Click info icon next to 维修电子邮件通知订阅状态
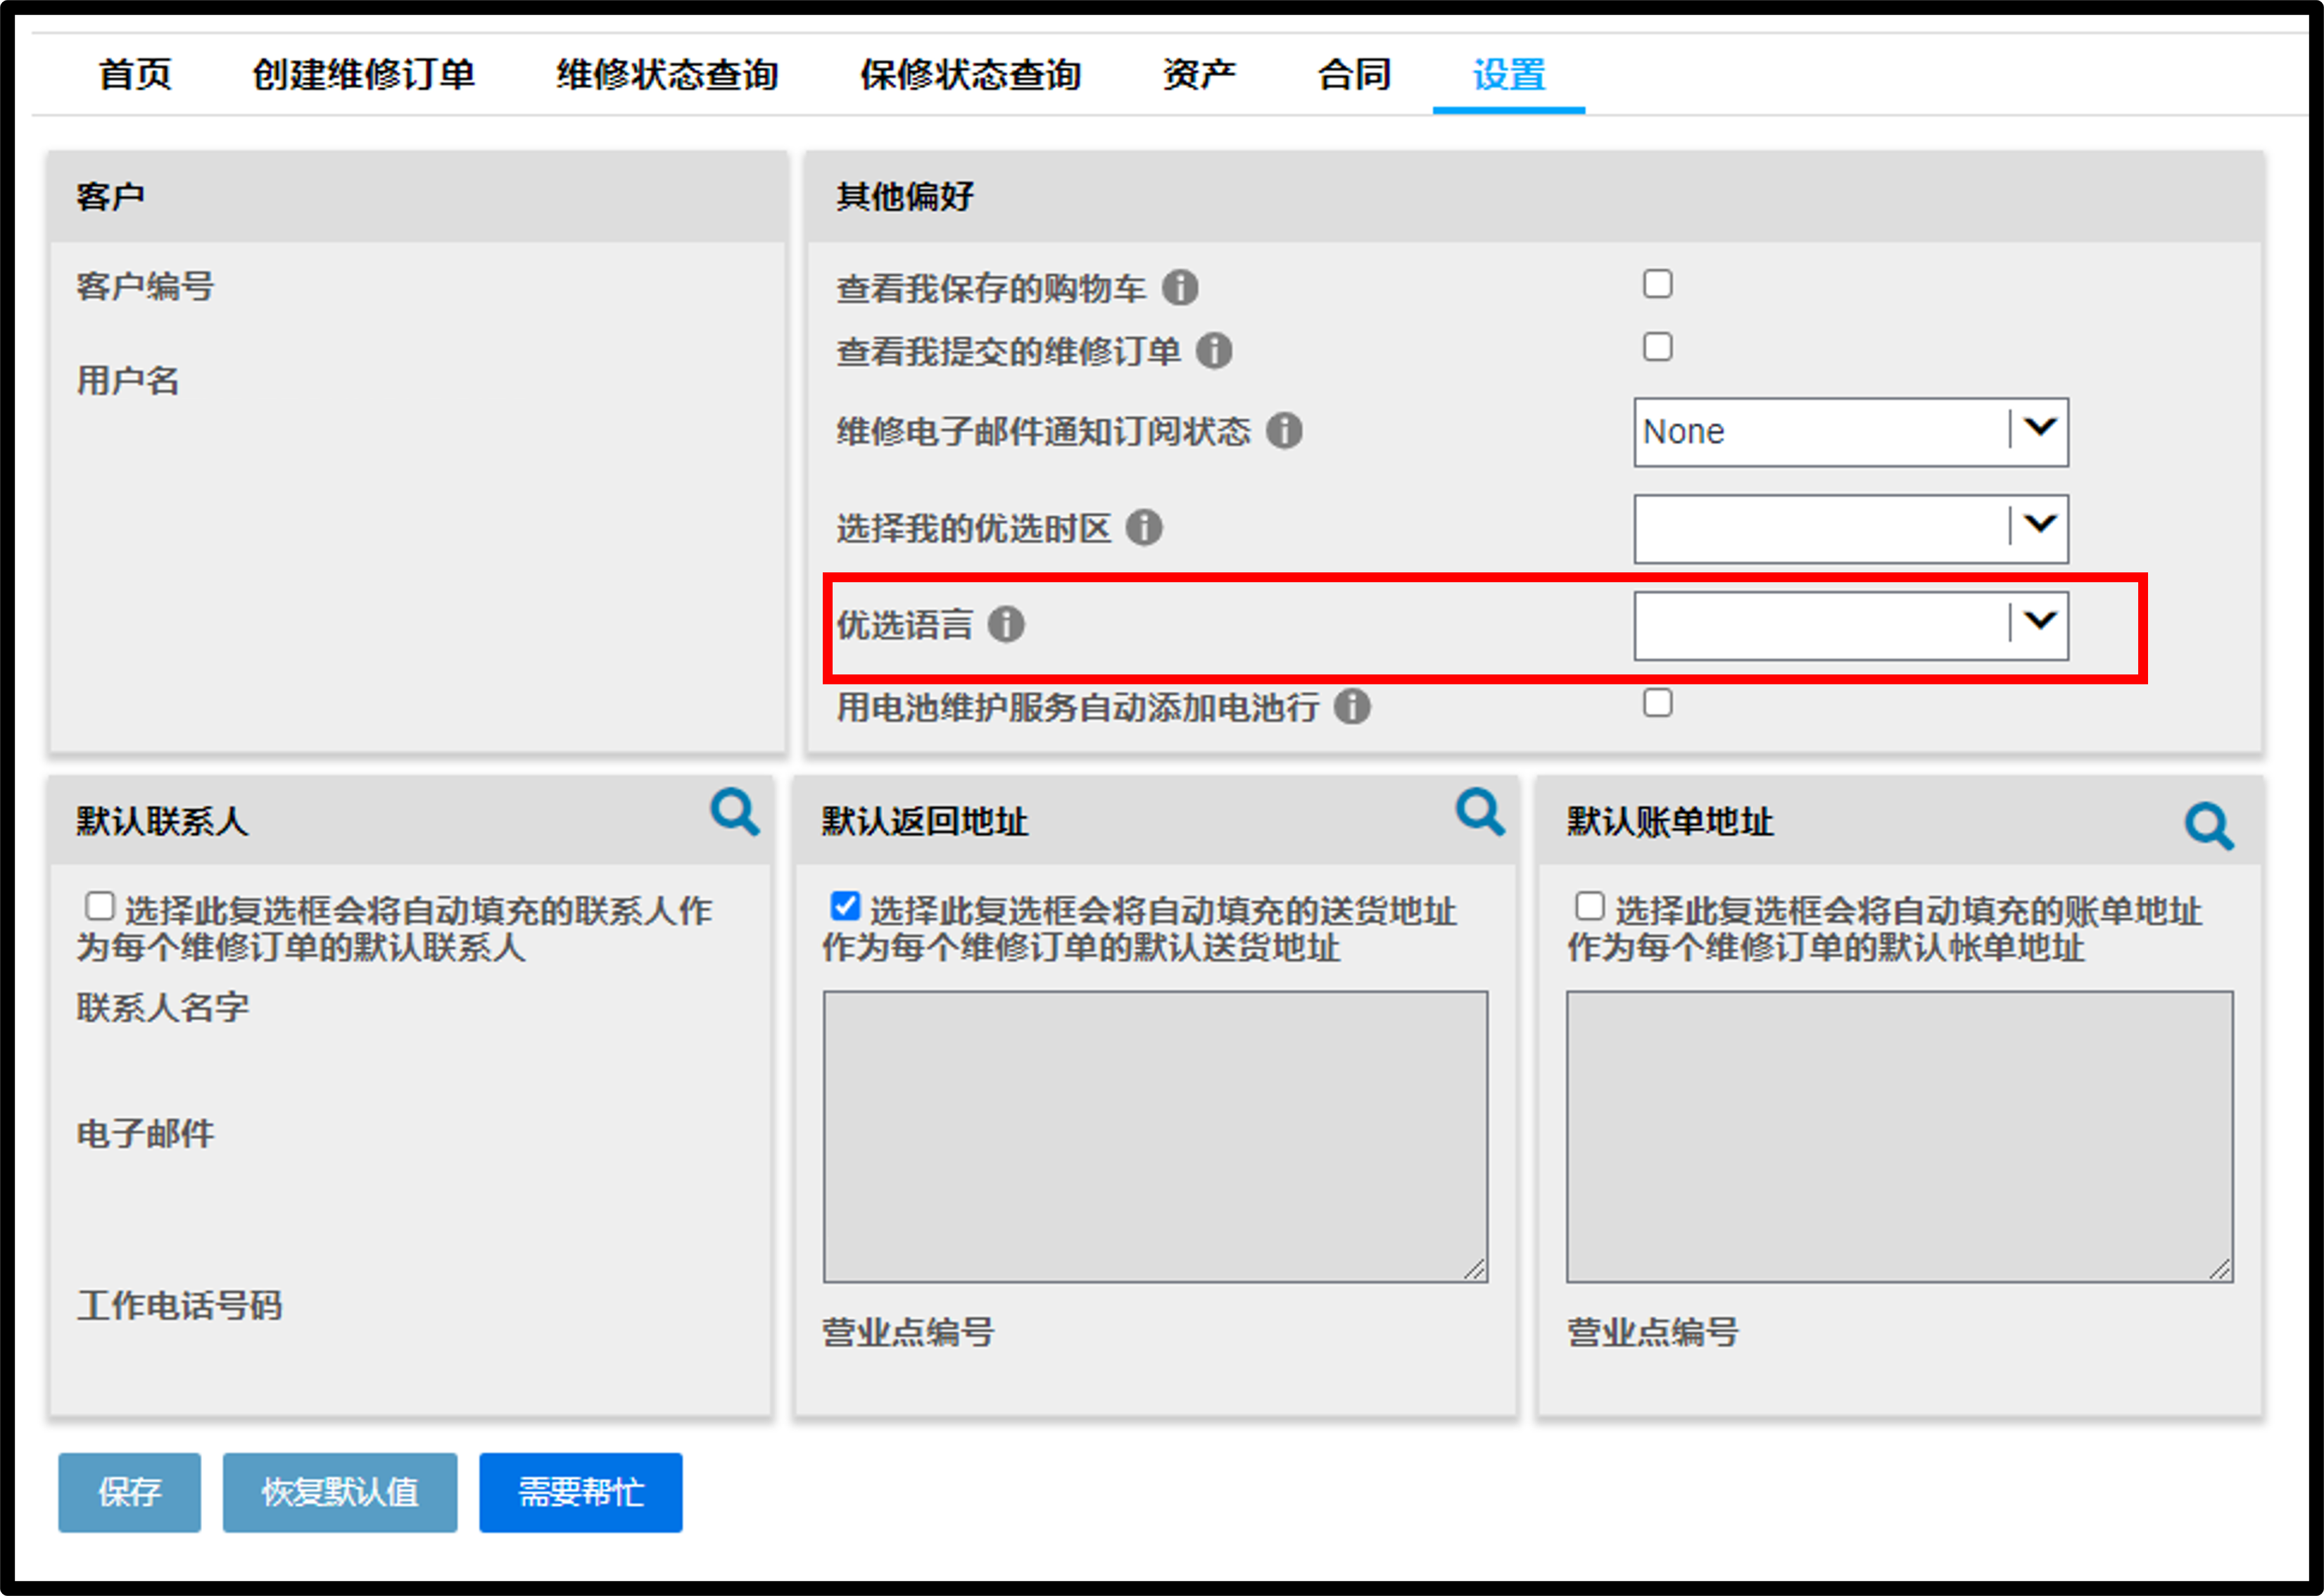The height and width of the screenshot is (1596, 2324). 1284,431
